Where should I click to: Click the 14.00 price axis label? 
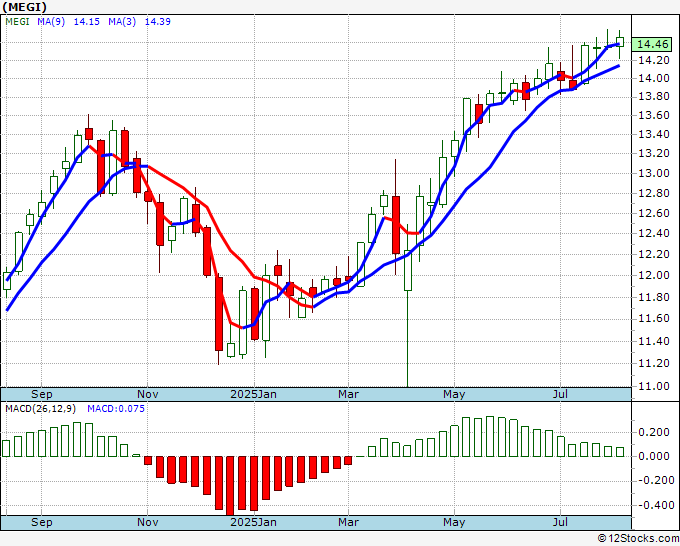pos(653,78)
